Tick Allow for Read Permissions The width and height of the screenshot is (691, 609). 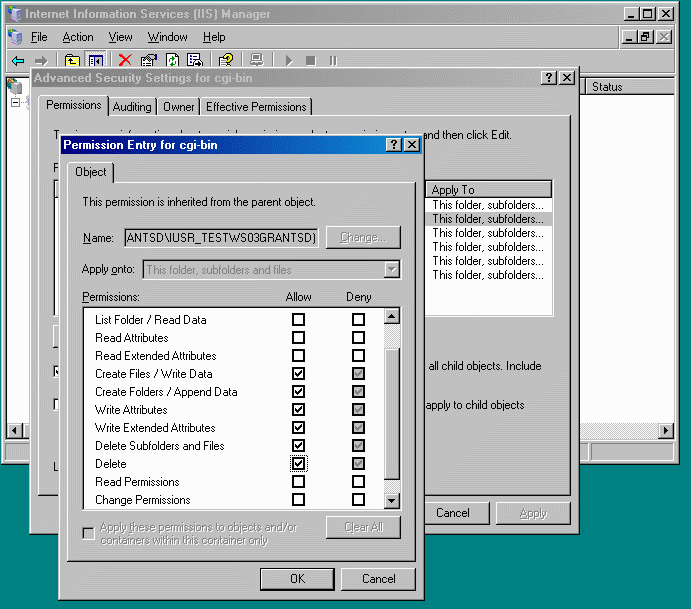pyautogui.click(x=298, y=482)
